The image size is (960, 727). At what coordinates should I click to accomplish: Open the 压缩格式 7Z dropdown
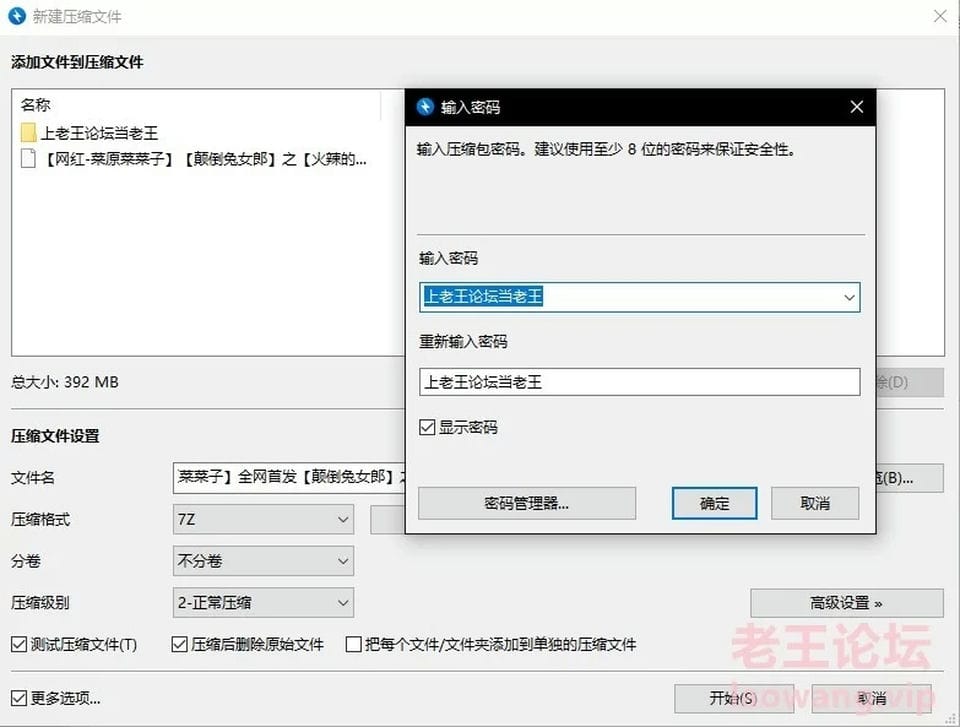[x=263, y=519]
